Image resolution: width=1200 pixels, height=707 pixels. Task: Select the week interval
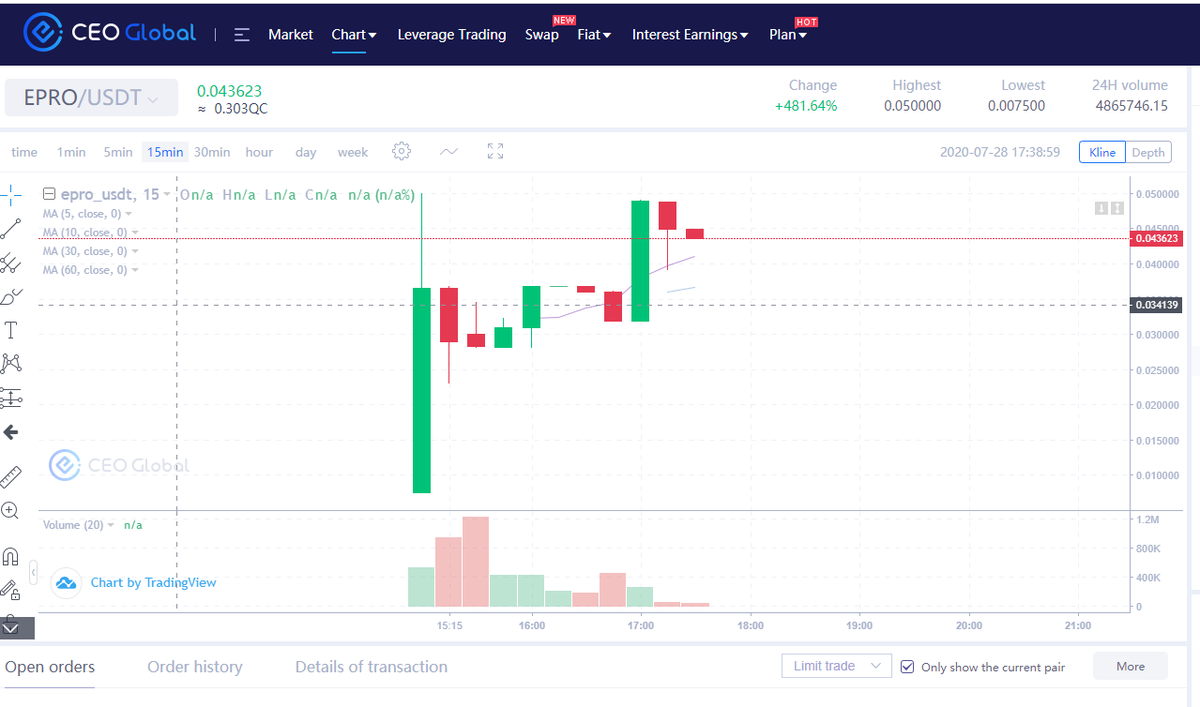(353, 152)
